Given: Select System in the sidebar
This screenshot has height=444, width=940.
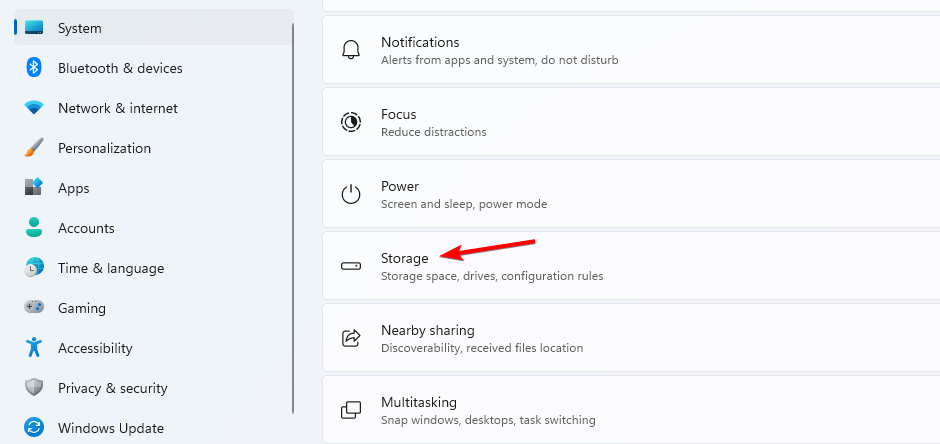Looking at the screenshot, I should pyautogui.click(x=153, y=28).
